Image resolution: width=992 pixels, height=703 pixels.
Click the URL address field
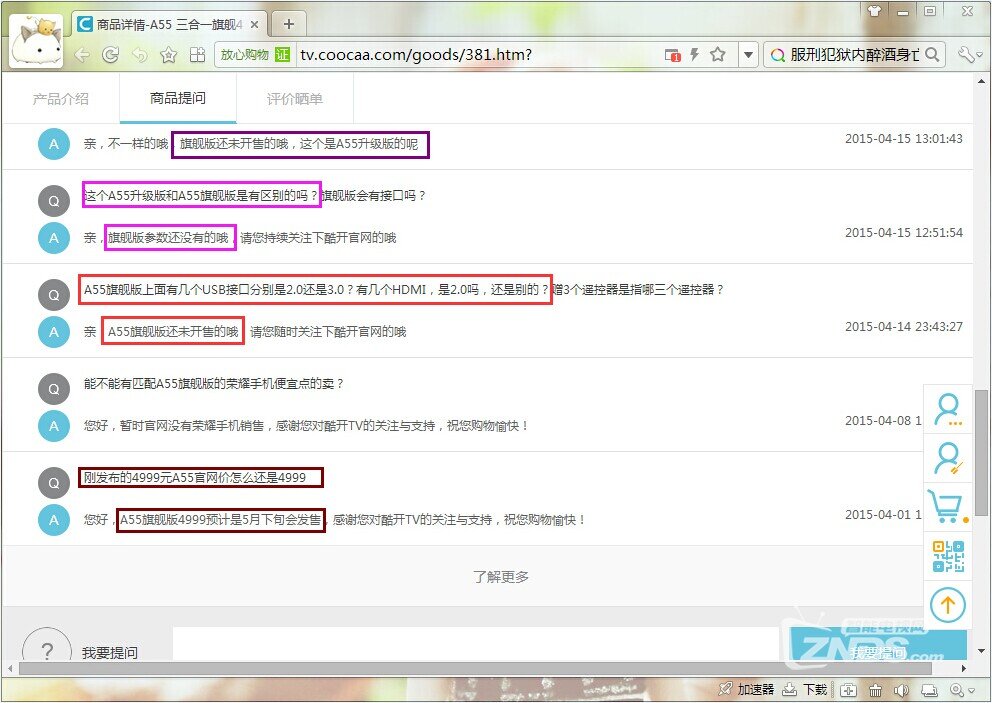pos(478,55)
